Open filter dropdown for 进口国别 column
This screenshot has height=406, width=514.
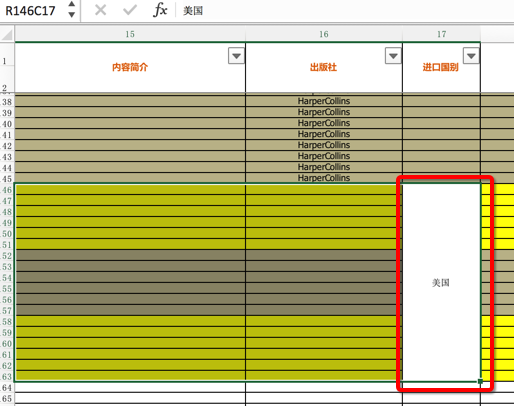(471, 56)
